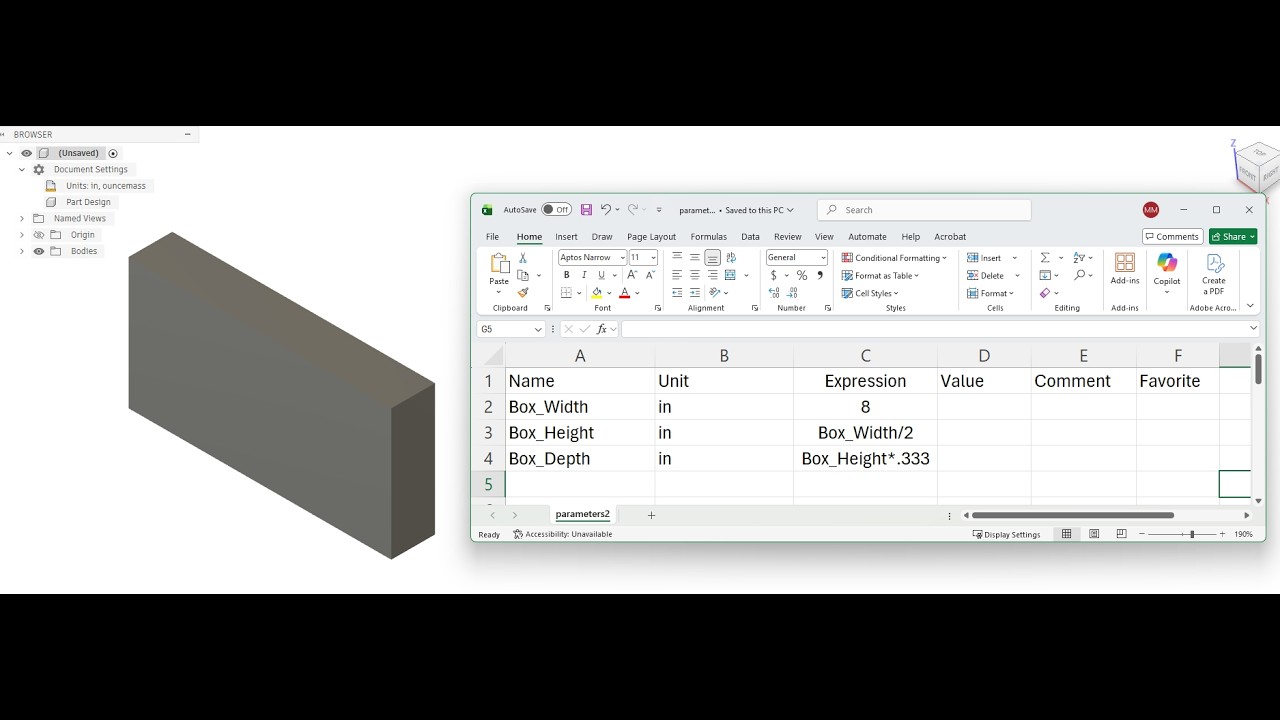Image resolution: width=1280 pixels, height=720 pixels.
Task: Hide the Bodies folder via eye icon
Action: pyautogui.click(x=39, y=251)
